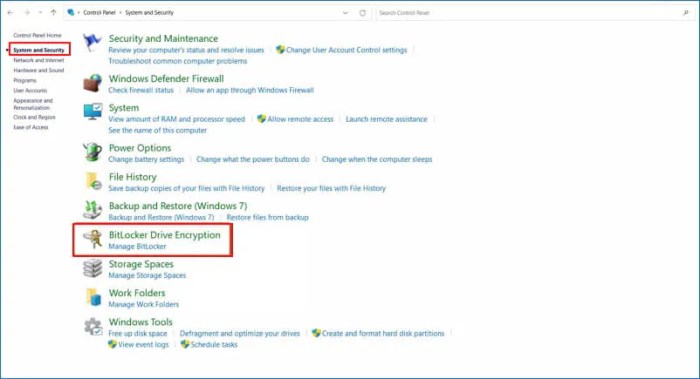The image size is (700, 379).
Task: Open the Power Options heading
Action: (x=140, y=148)
